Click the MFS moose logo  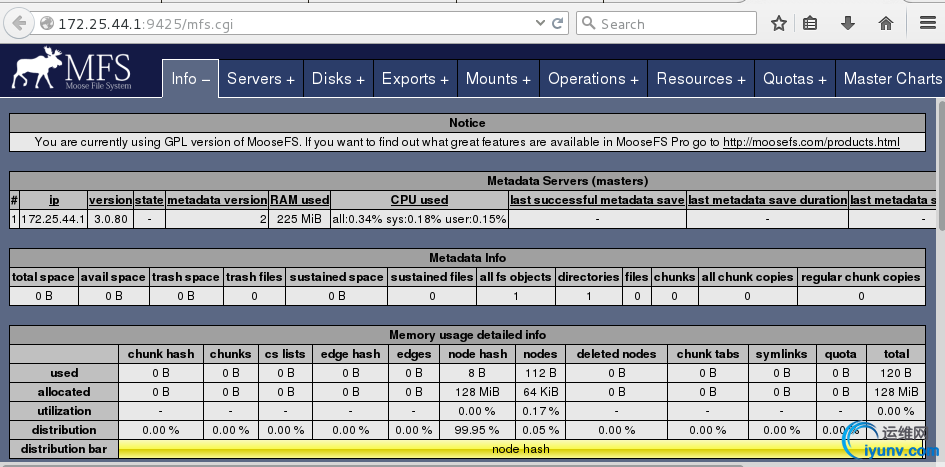[x=71, y=71]
